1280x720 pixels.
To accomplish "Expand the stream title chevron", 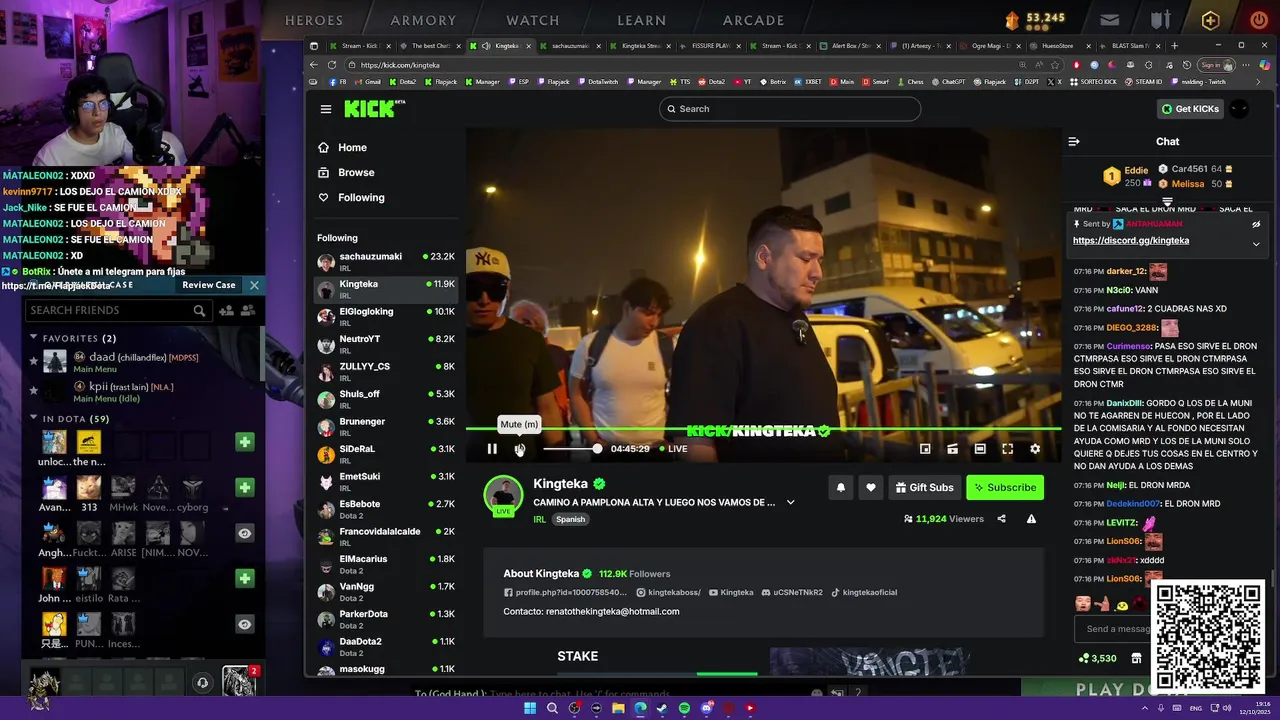I will pyautogui.click(x=790, y=502).
